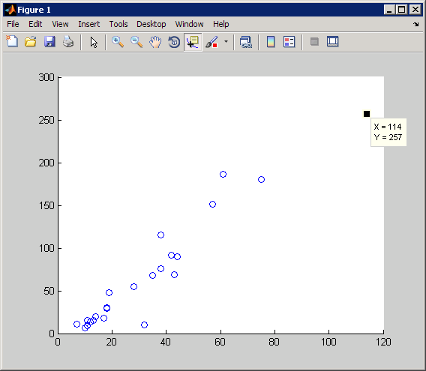Click the black data cursor marker

pos(367,114)
